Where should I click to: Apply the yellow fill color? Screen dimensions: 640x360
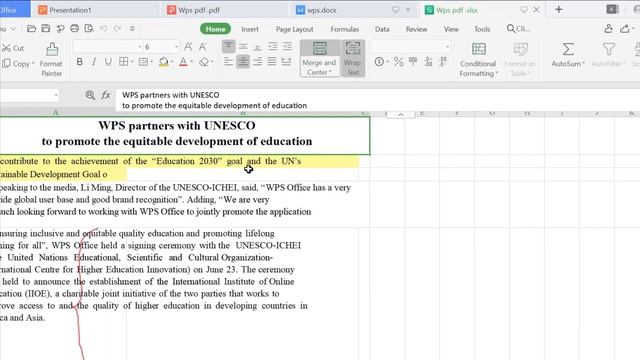coord(164,62)
